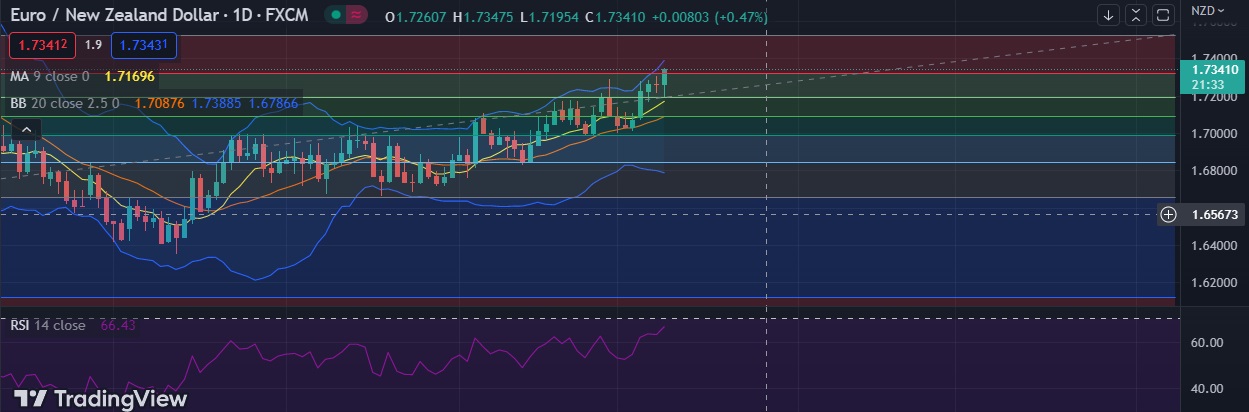
Task: Click the downward arrow button in chart header
Action: pyautogui.click(x=1108, y=15)
